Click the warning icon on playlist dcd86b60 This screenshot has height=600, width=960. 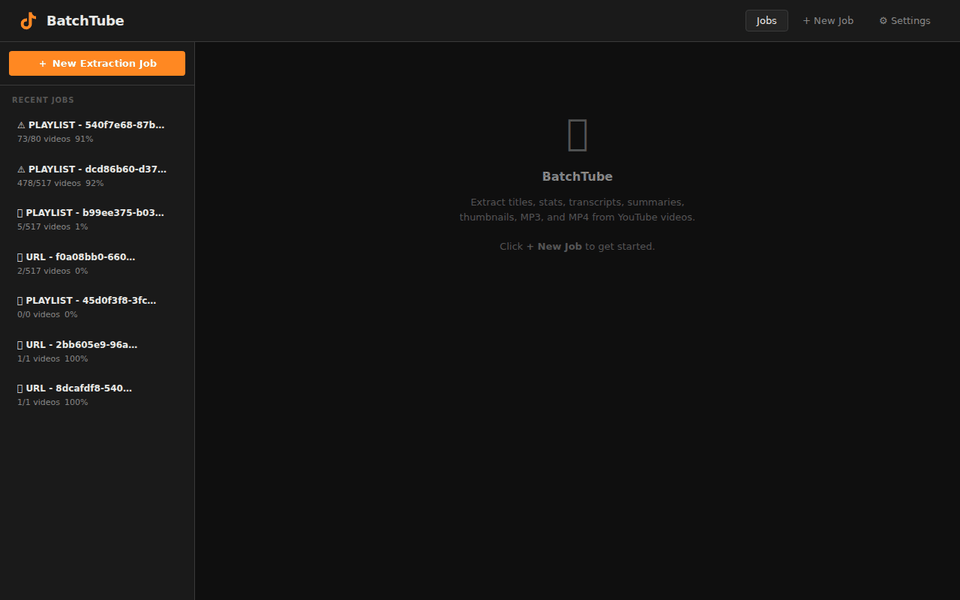(20, 168)
